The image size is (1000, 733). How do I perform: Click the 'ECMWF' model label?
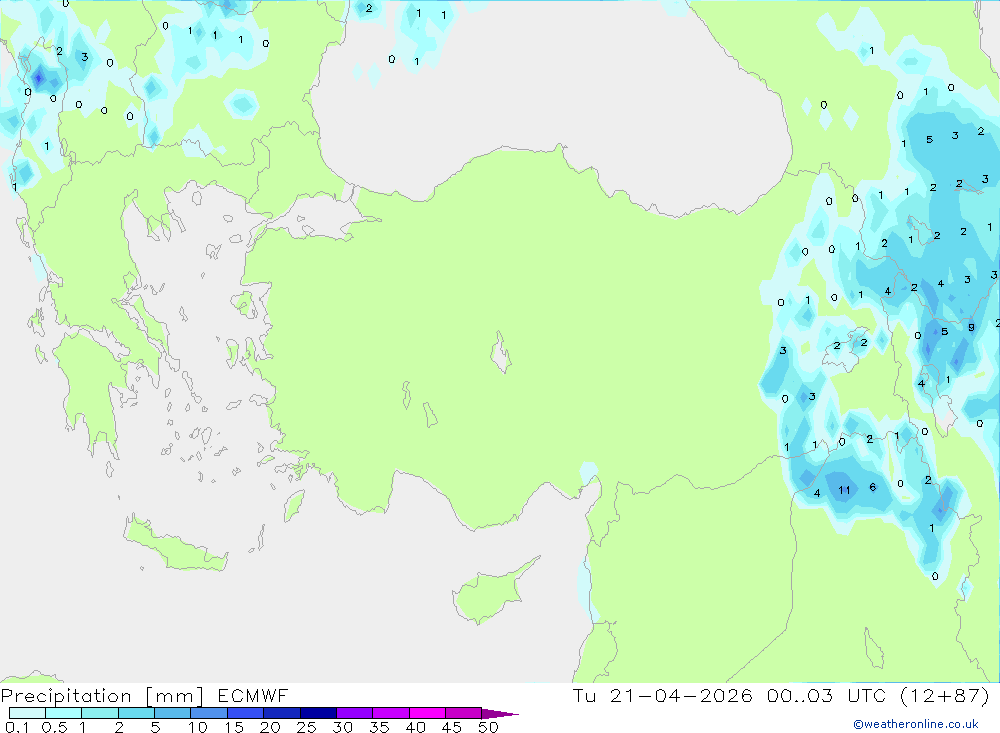(253, 695)
